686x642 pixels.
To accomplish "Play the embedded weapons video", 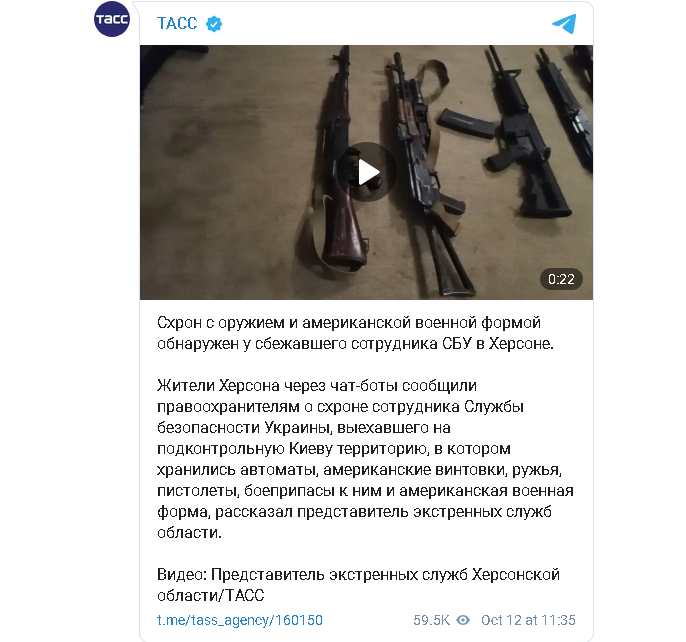I will [x=367, y=172].
